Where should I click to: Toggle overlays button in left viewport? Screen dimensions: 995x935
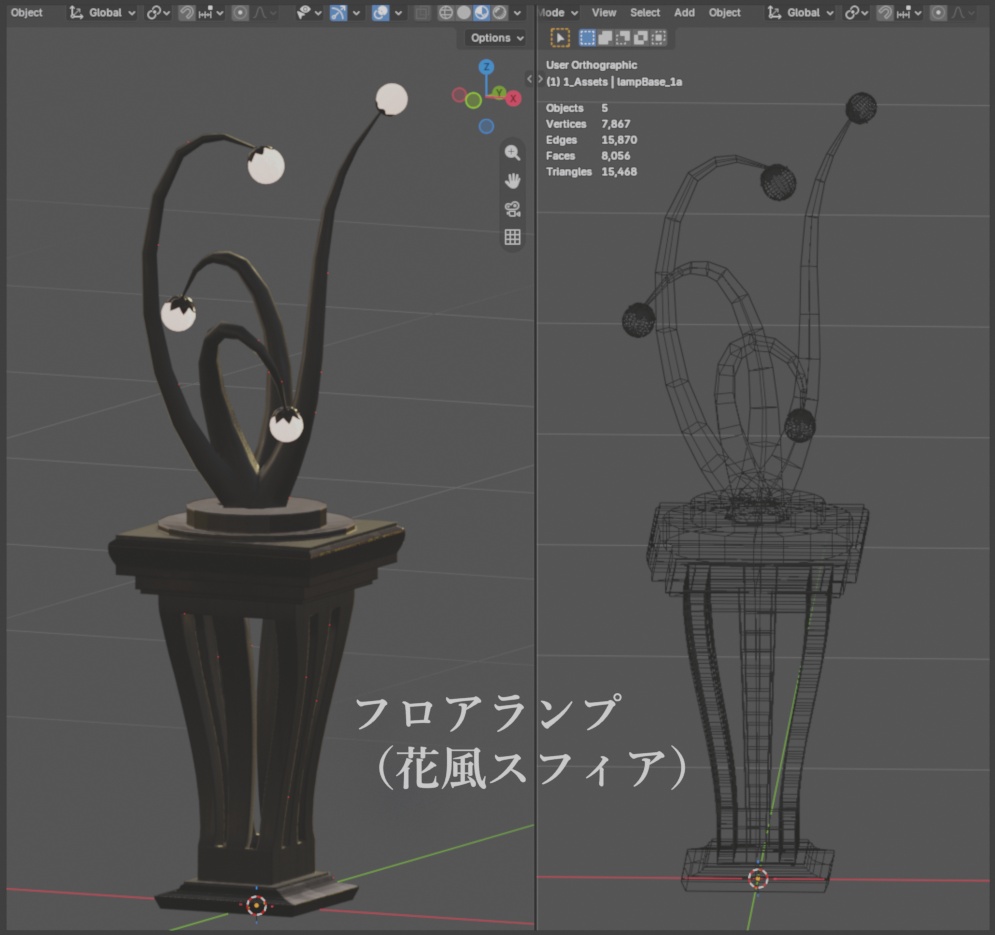pos(380,13)
